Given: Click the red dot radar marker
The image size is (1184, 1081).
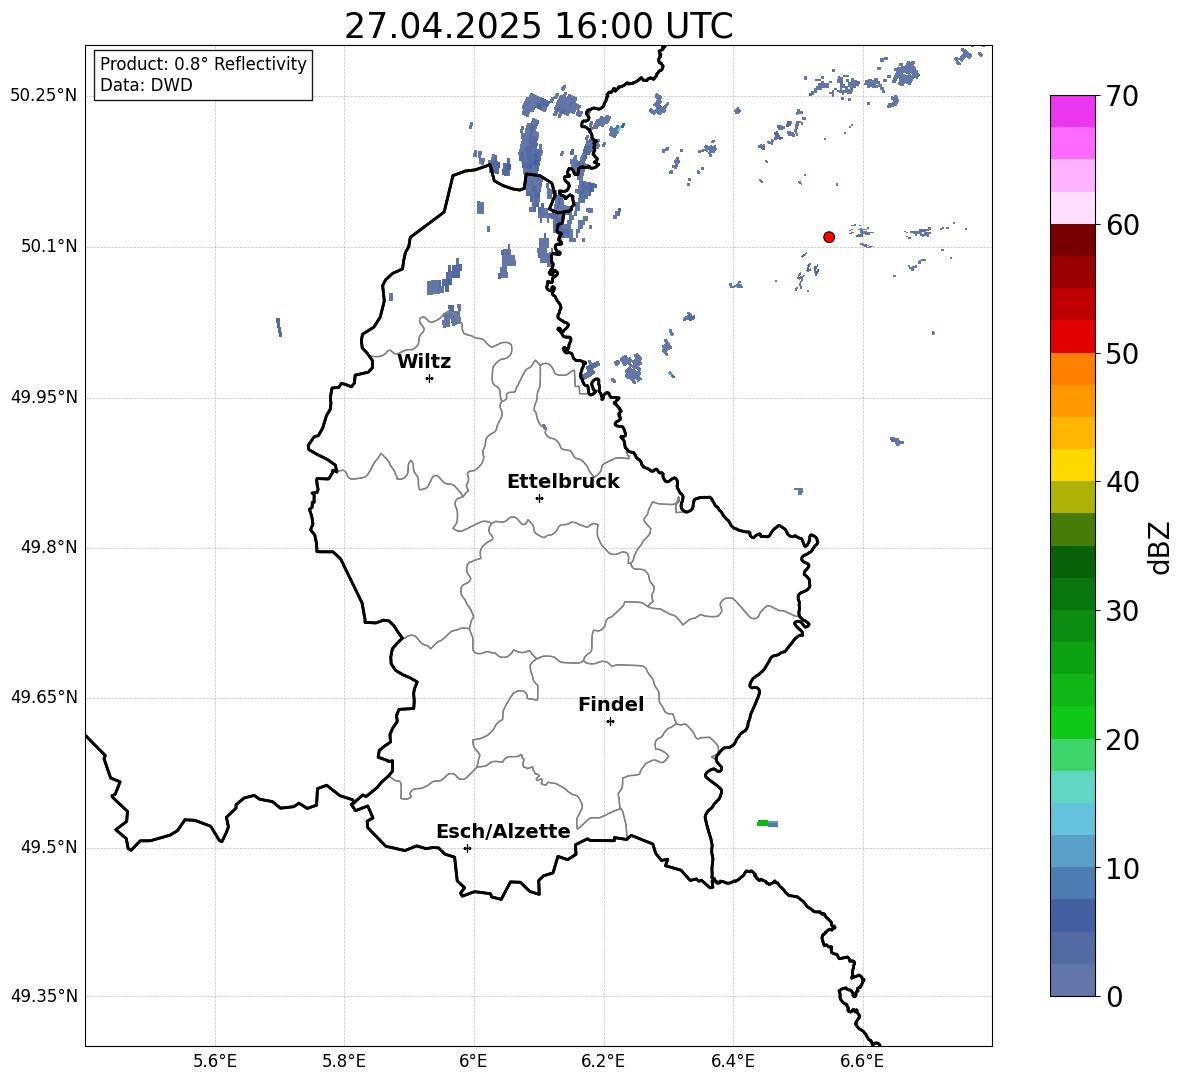Looking at the screenshot, I should pos(829,237).
